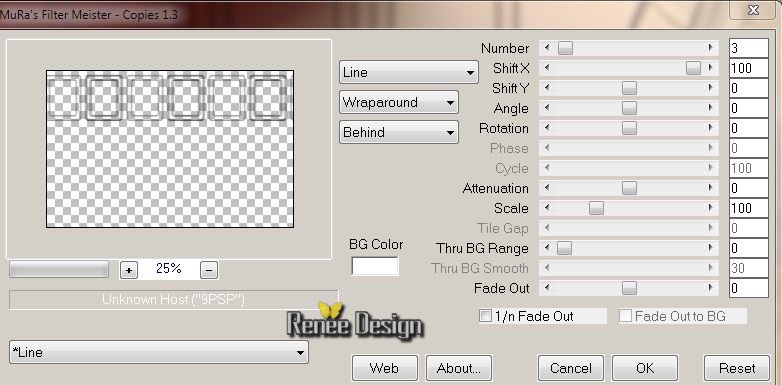Open the Wraparound dropdown
The height and width of the screenshot is (385, 782).
[398, 102]
